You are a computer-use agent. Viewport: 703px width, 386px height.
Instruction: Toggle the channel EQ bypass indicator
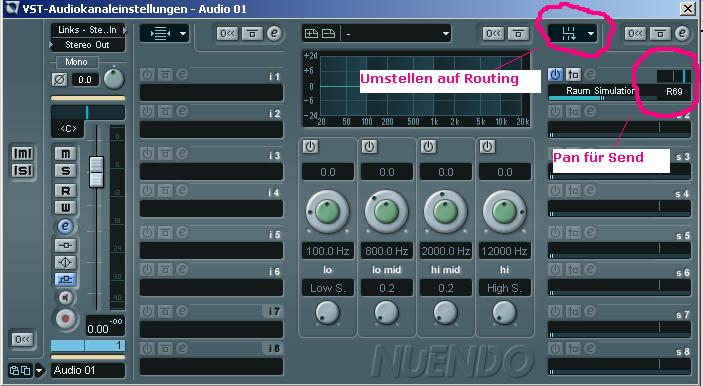point(65,262)
